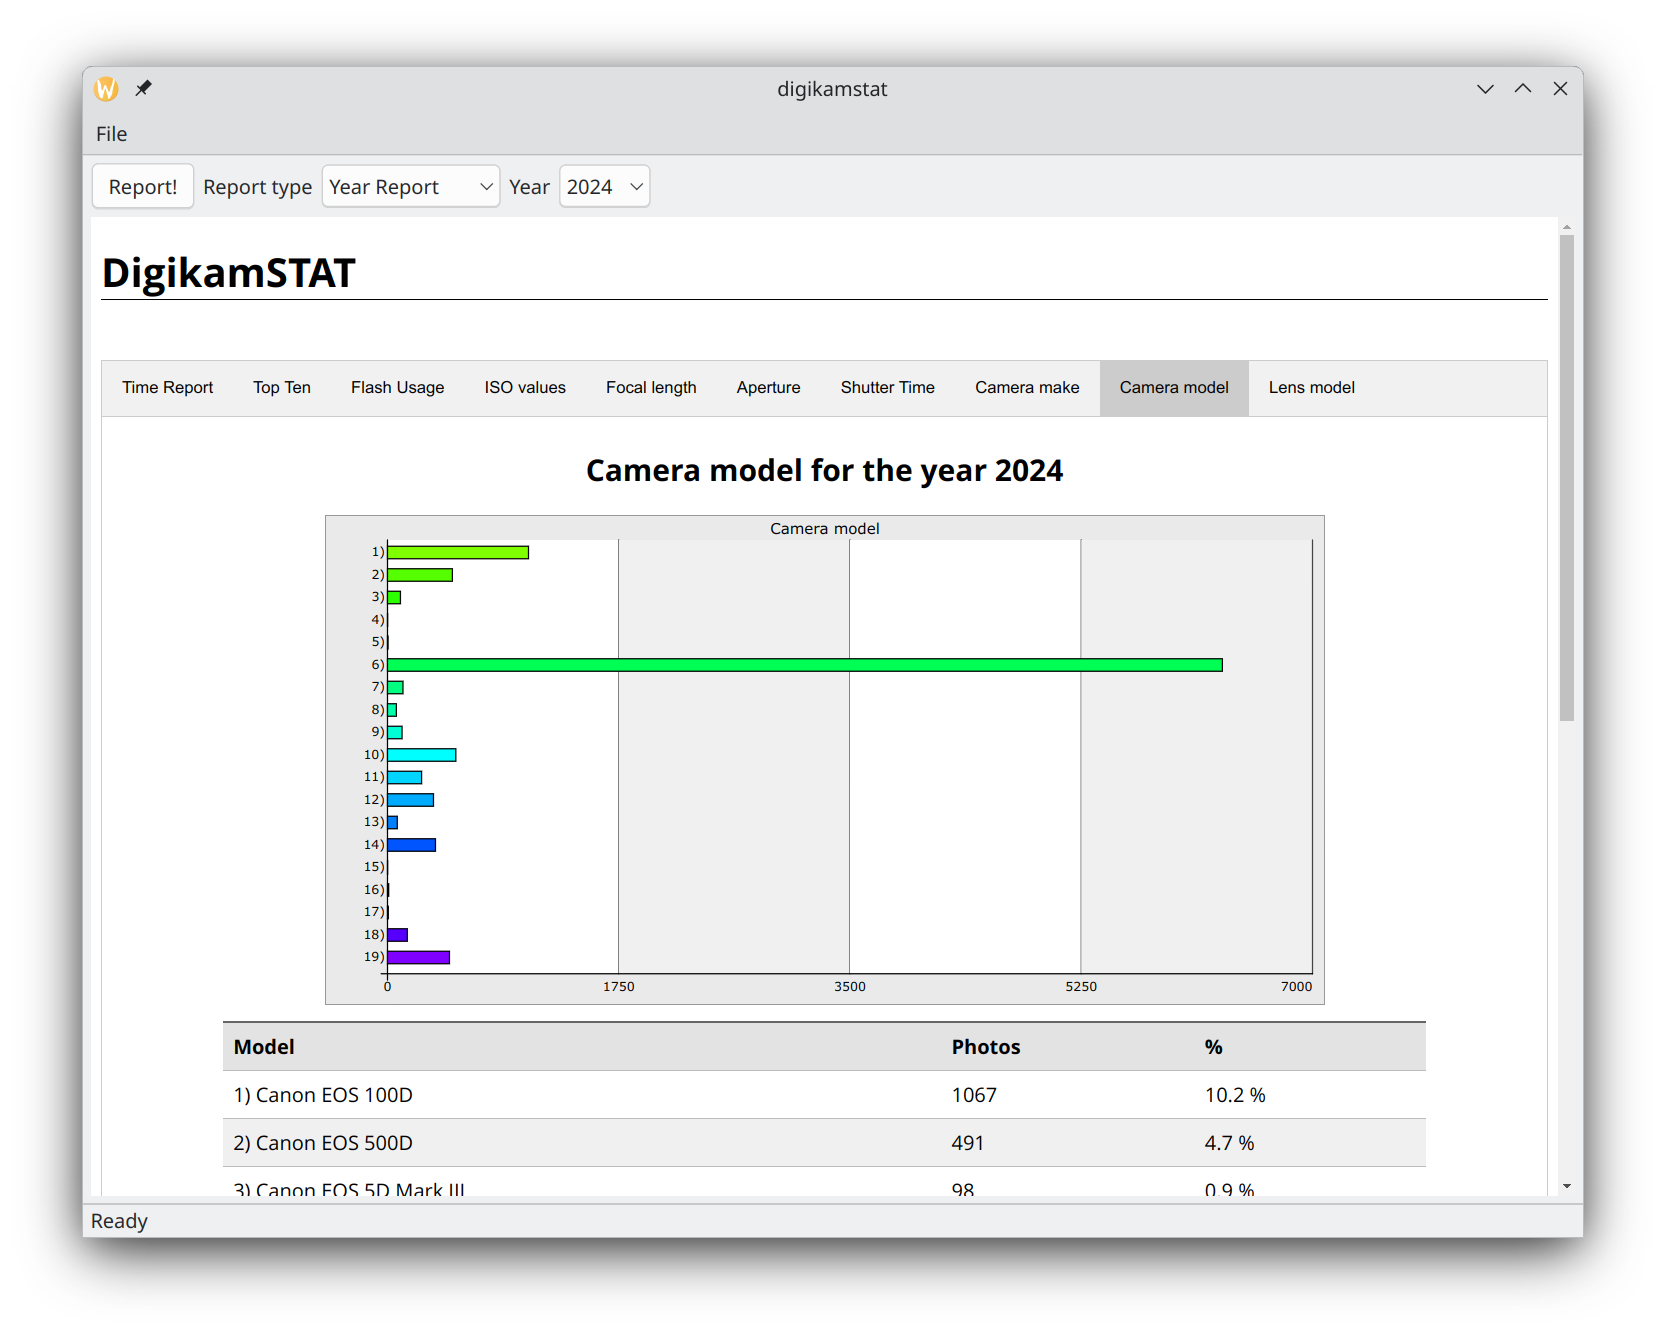
Task: Click the pin window icon
Action: [144, 89]
